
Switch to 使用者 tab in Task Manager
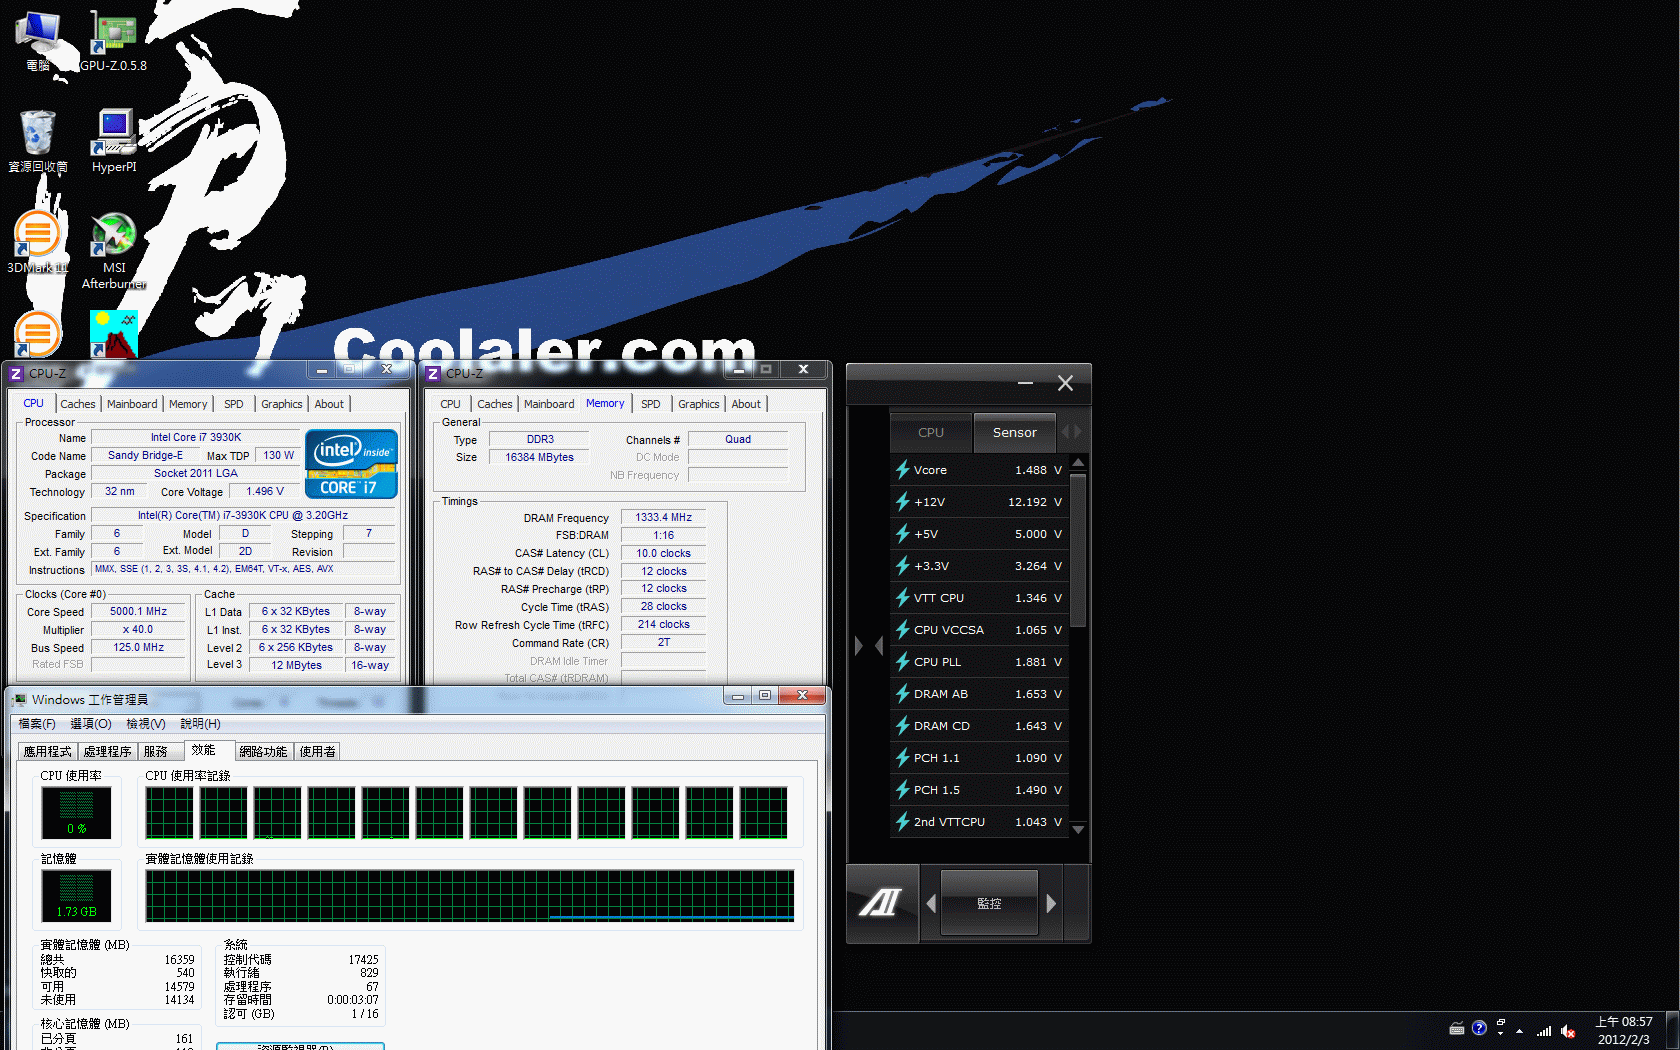click(318, 751)
